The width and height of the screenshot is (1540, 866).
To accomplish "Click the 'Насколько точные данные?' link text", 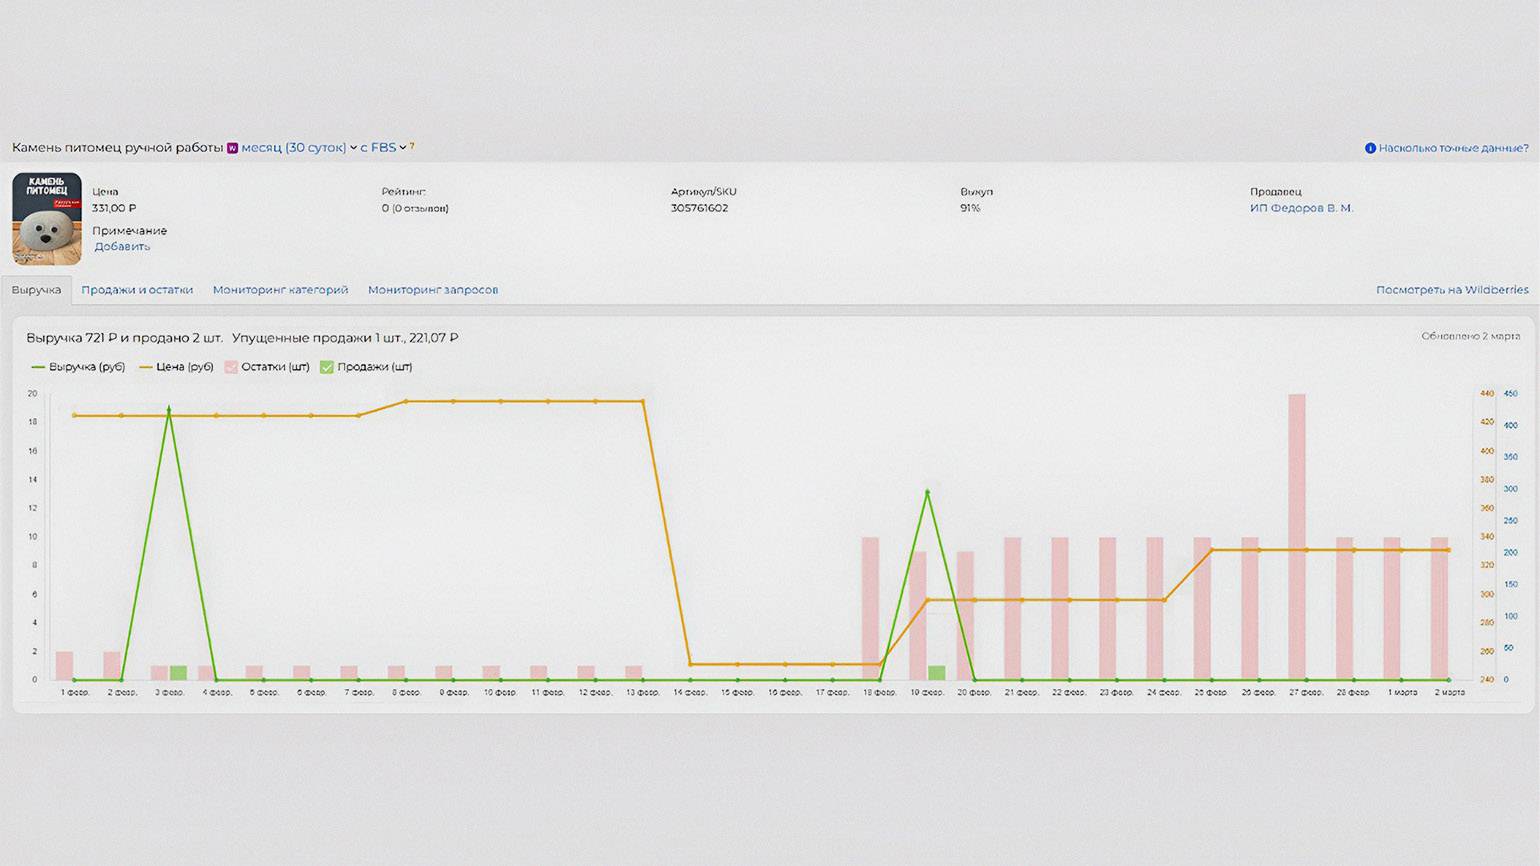I will point(1453,148).
